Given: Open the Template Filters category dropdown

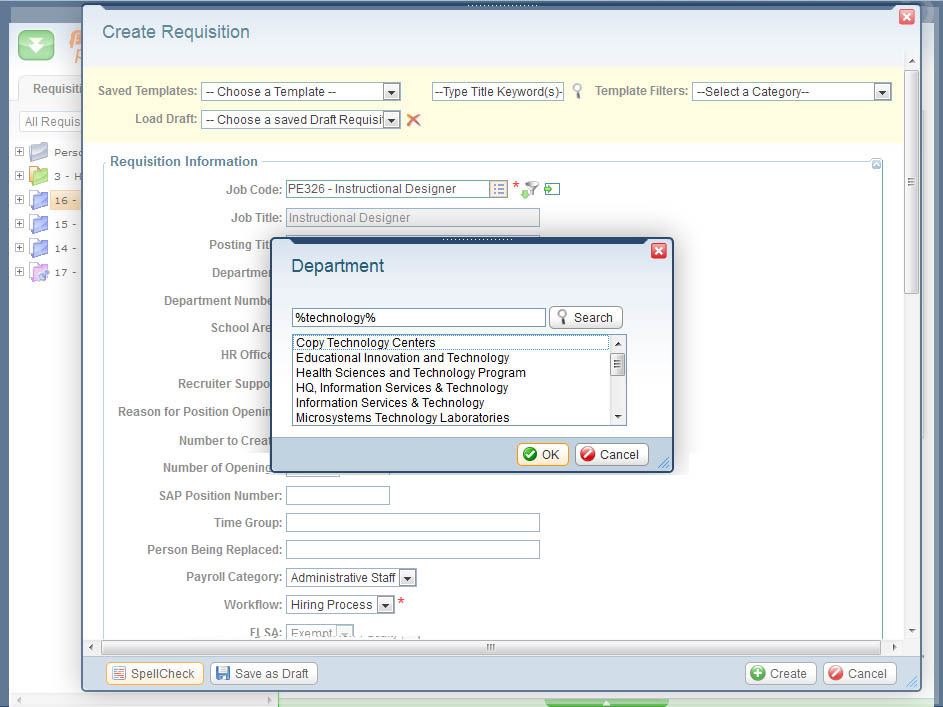Looking at the screenshot, I should coord(881,92).
